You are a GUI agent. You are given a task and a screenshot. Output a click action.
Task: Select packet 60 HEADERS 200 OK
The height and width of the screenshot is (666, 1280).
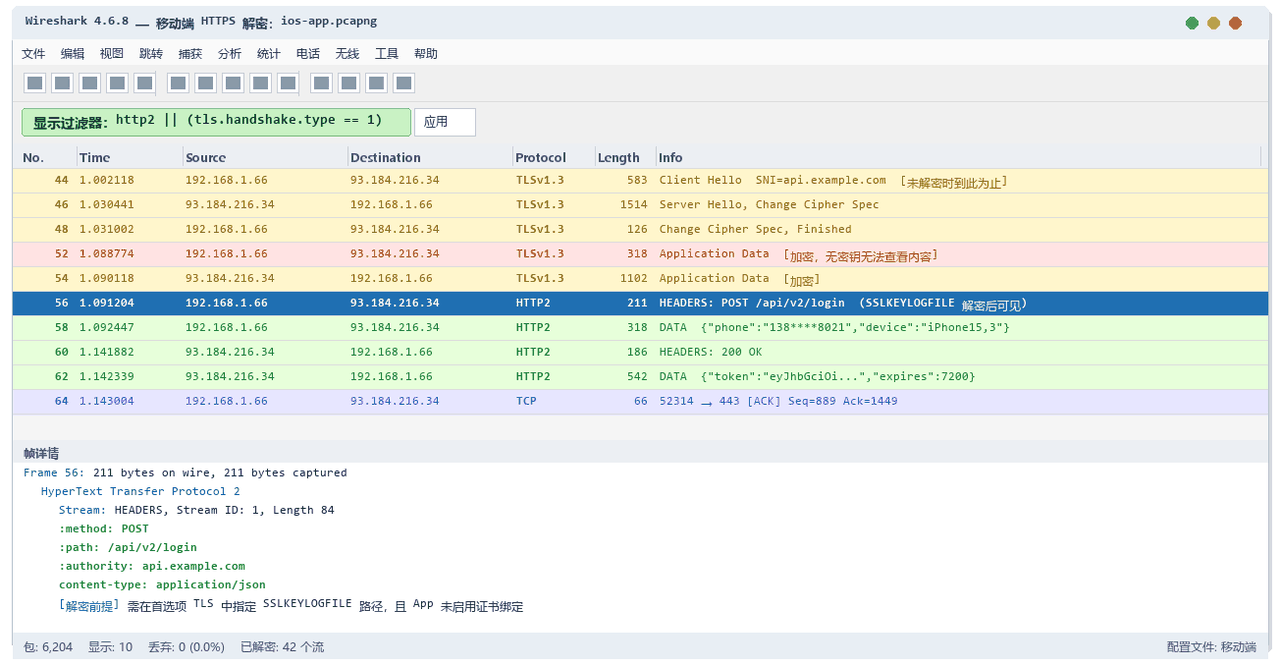coord(640,352)
